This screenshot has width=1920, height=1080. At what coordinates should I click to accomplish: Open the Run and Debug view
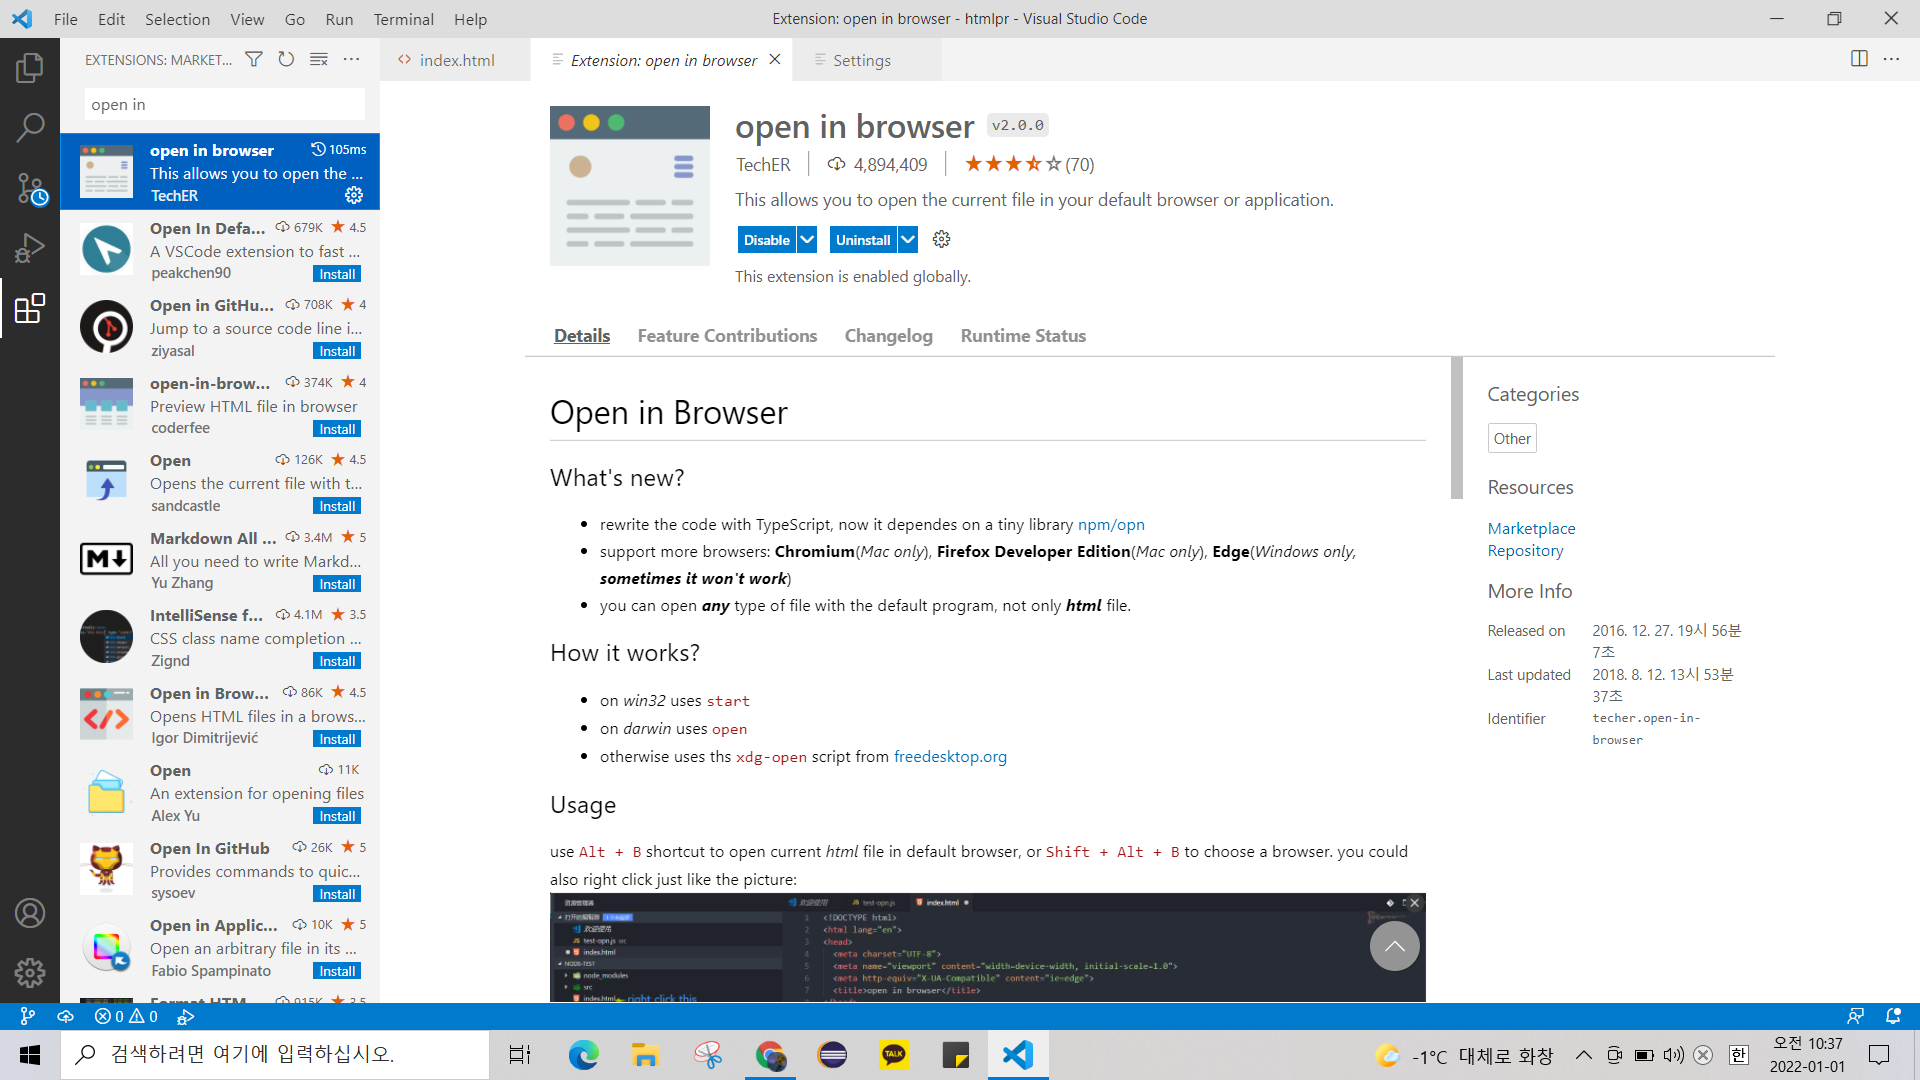point(30,248)
